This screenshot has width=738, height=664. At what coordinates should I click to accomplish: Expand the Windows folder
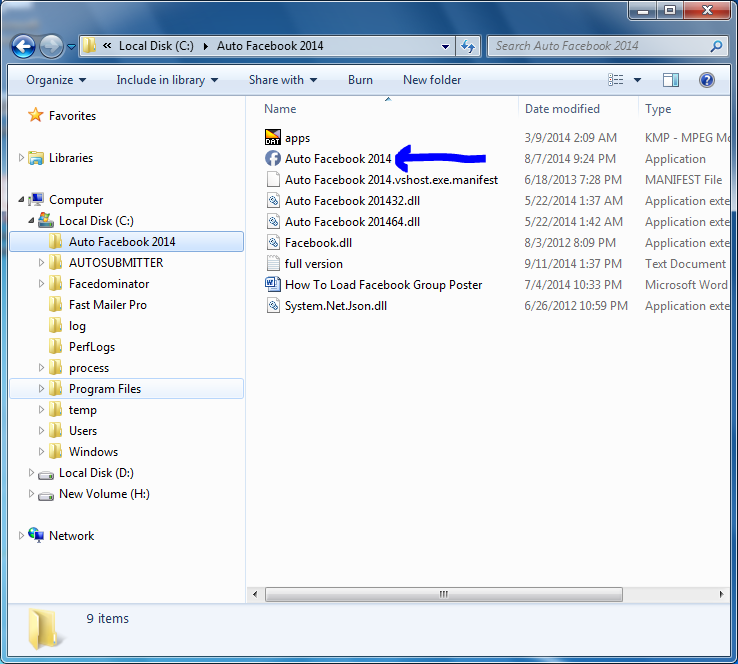tap(41, 452)
